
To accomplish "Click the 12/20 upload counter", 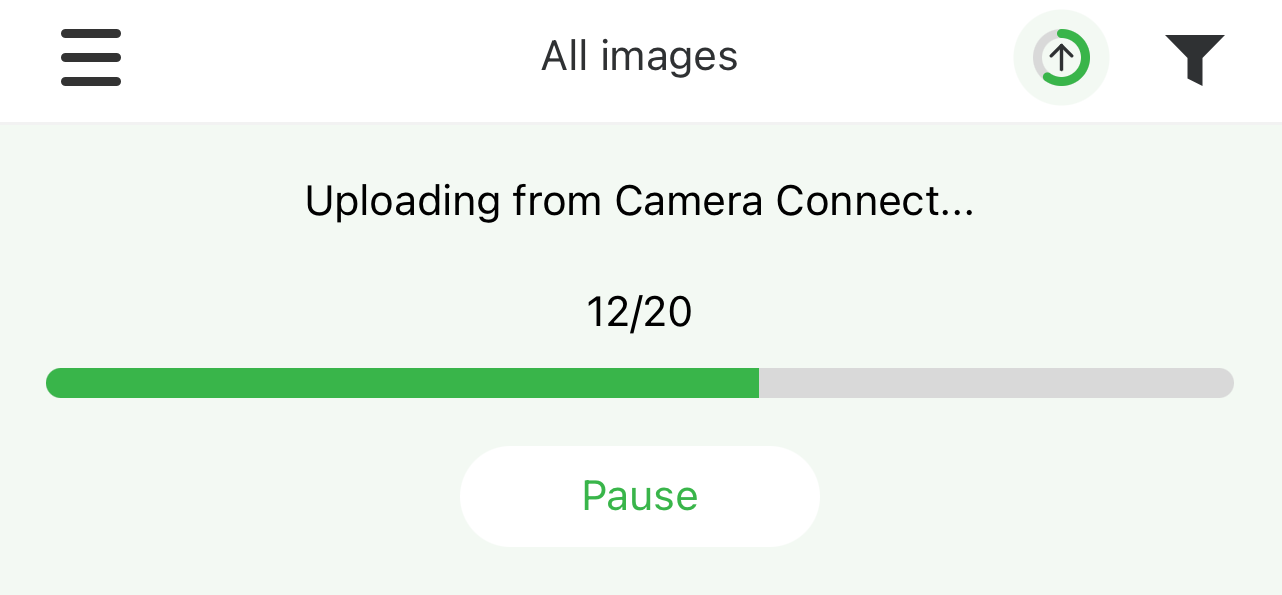I will [639, 313].
